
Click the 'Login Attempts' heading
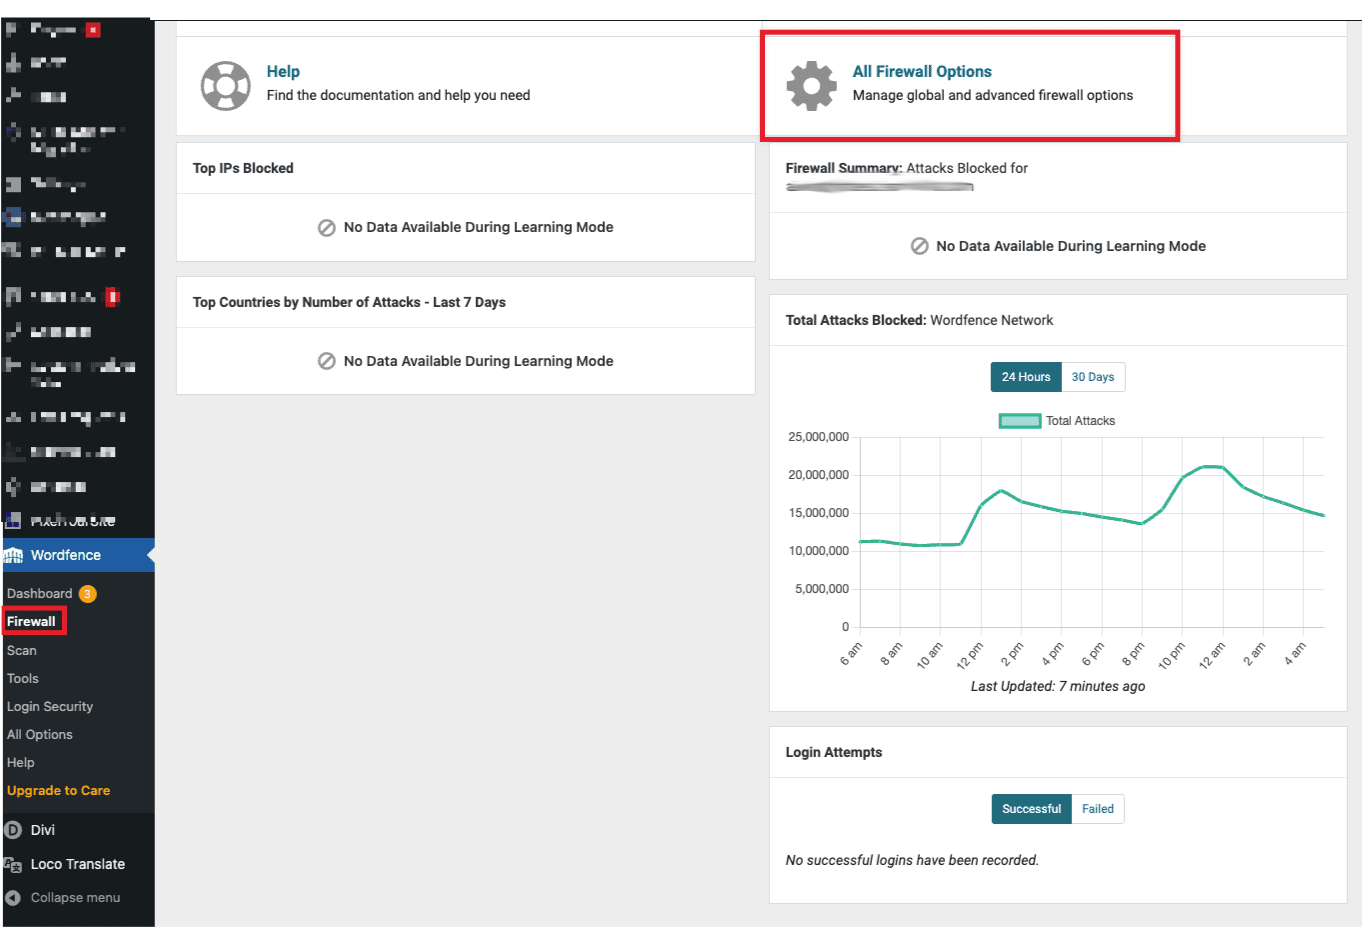pos(834,752)
